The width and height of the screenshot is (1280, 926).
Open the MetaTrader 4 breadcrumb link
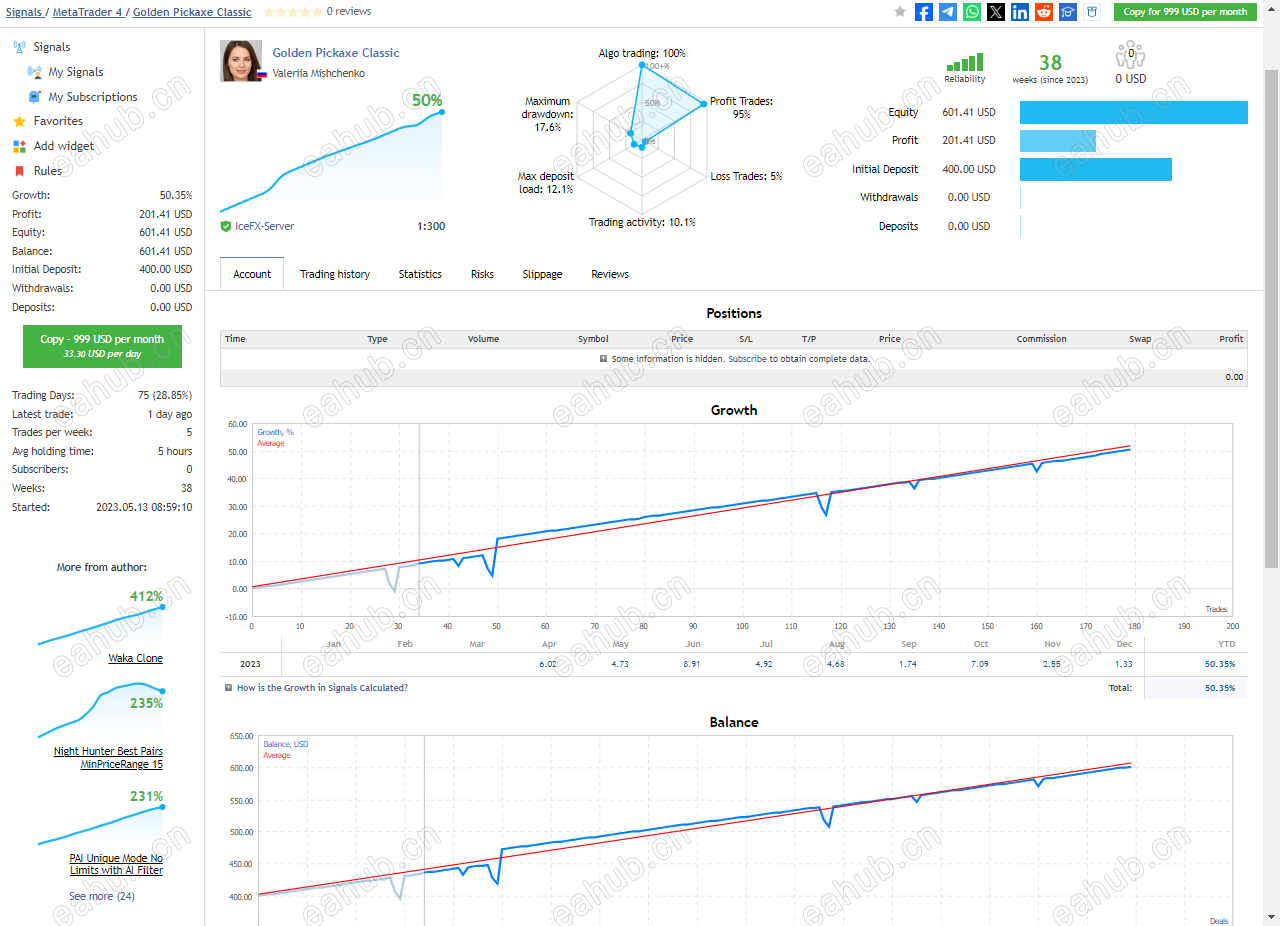tap(87, 12)
